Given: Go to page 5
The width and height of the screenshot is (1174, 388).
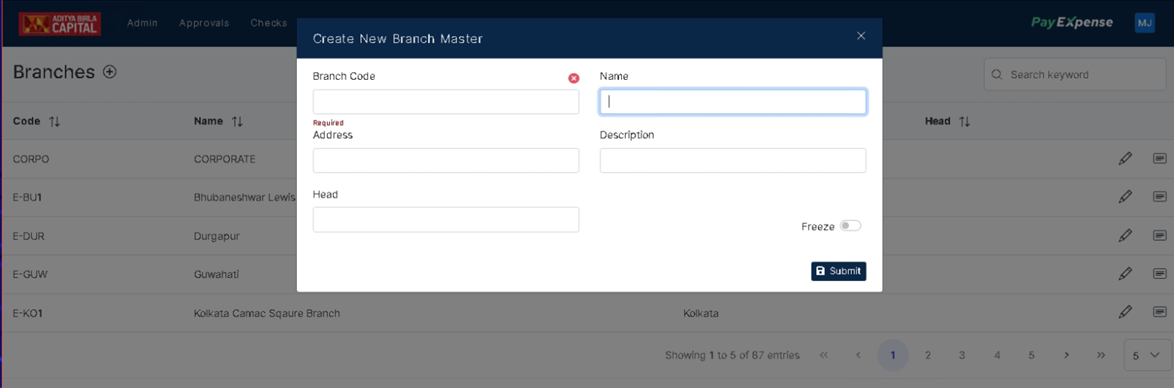Looking at the screenshot, I should 1031,355.
